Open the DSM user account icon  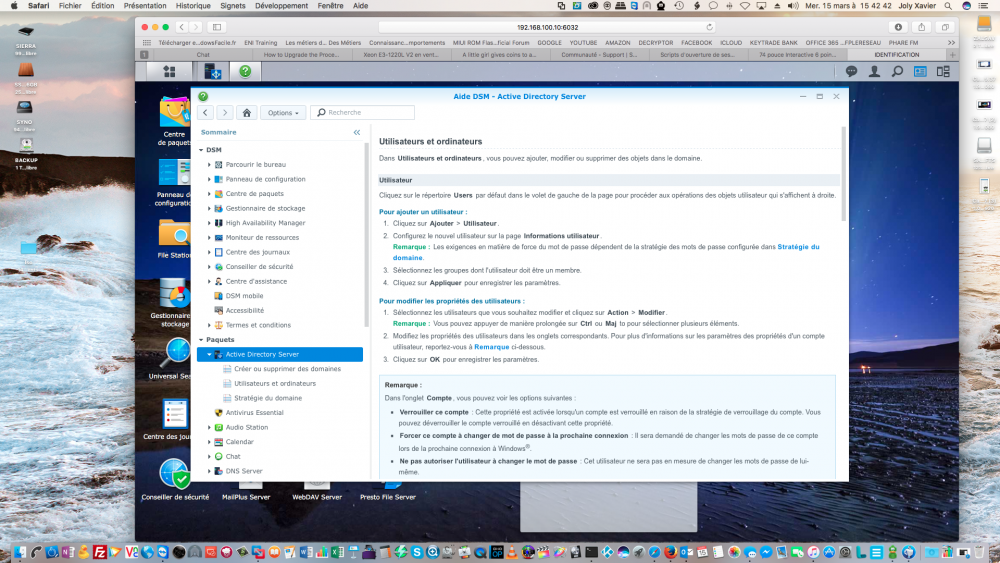[874, 71]
